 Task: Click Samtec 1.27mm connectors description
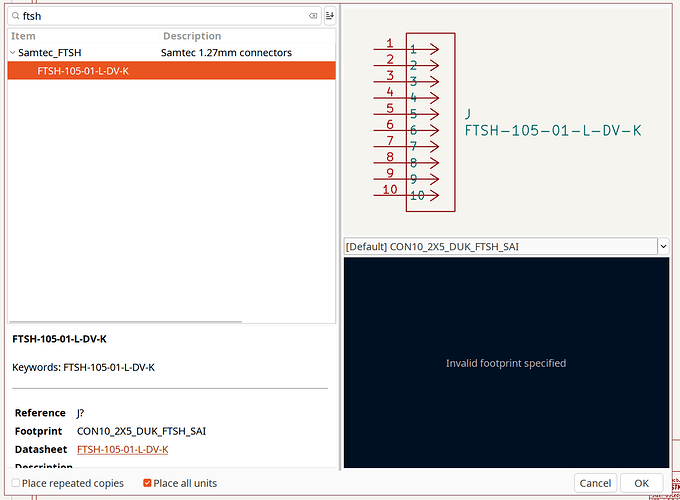click(x=226, y=53)
